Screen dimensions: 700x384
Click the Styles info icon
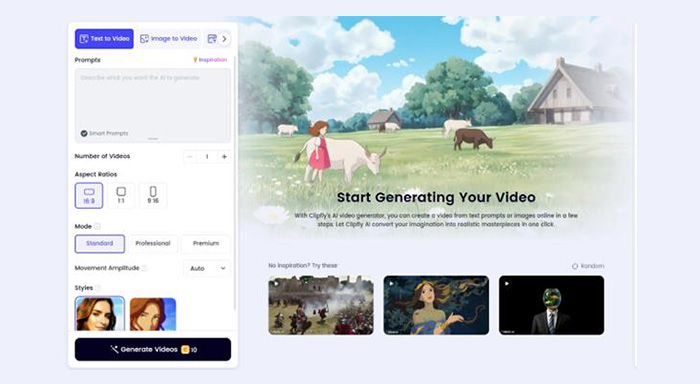point(98,288)
